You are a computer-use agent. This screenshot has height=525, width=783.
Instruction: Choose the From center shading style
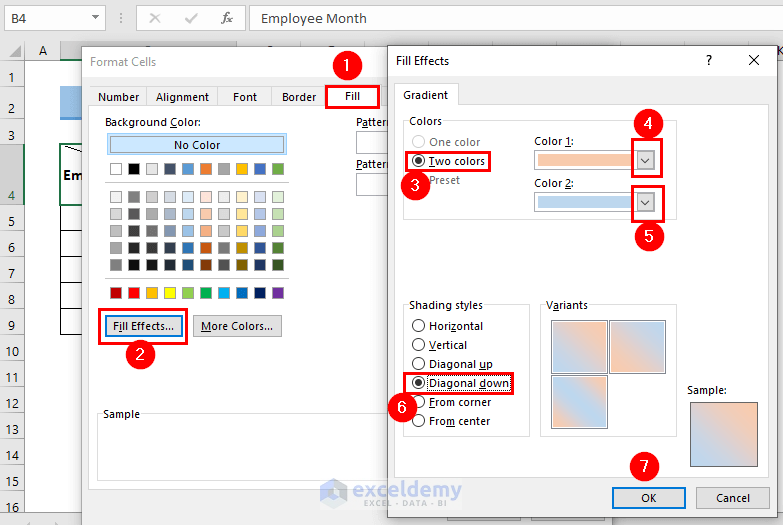coord(451,421)
